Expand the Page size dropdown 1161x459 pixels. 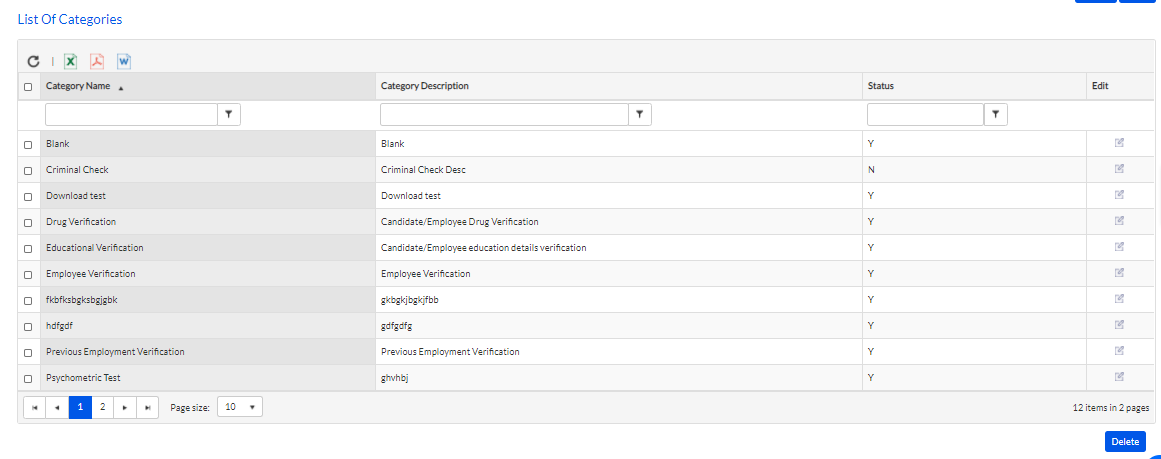click(x=240, y=407)
